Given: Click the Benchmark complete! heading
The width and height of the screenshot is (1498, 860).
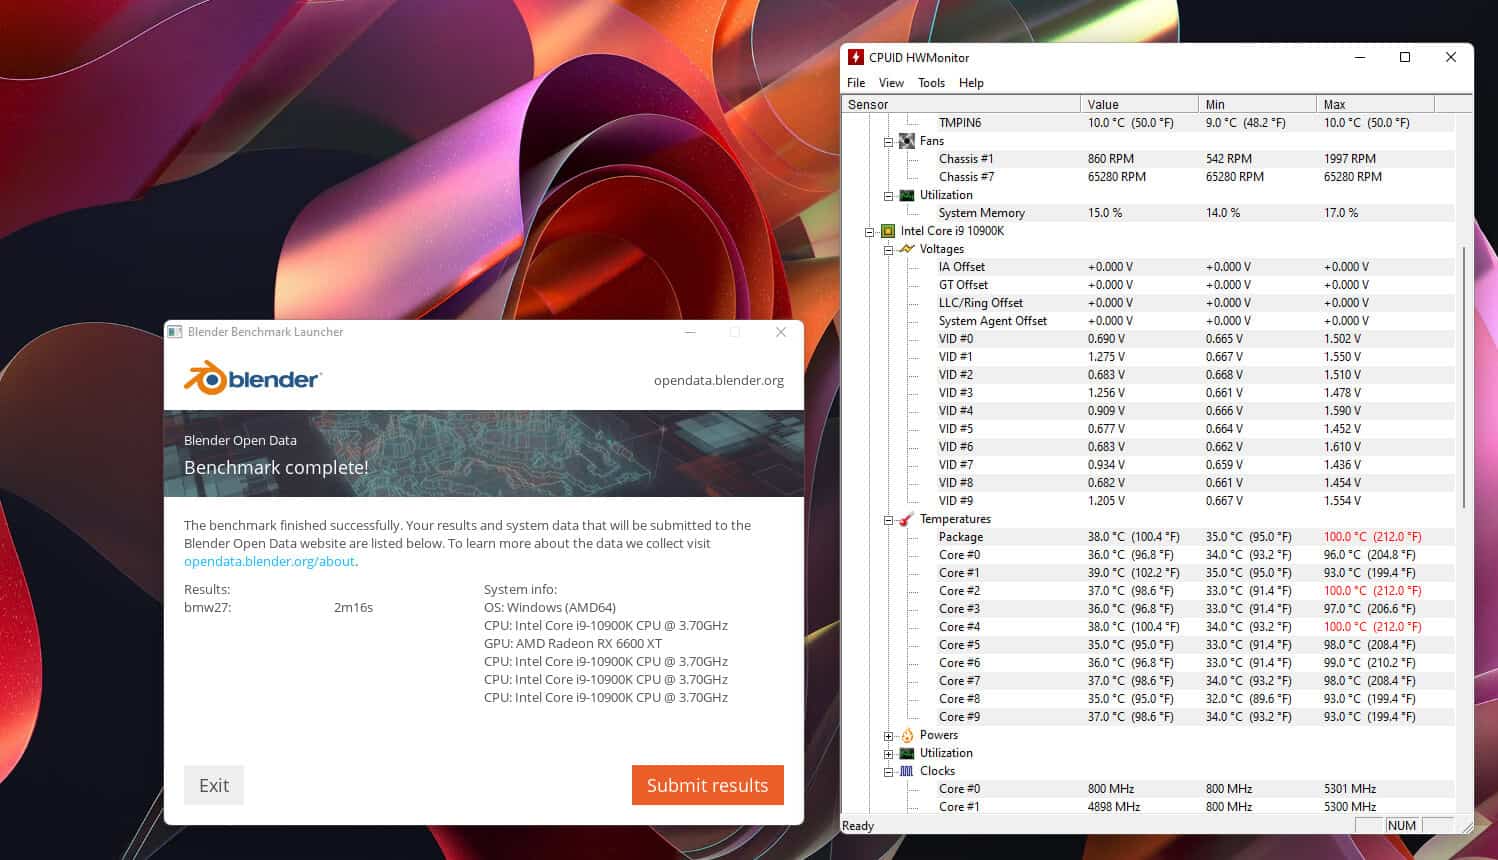Looking at the screenshot, I should click(x=276, y=467).
